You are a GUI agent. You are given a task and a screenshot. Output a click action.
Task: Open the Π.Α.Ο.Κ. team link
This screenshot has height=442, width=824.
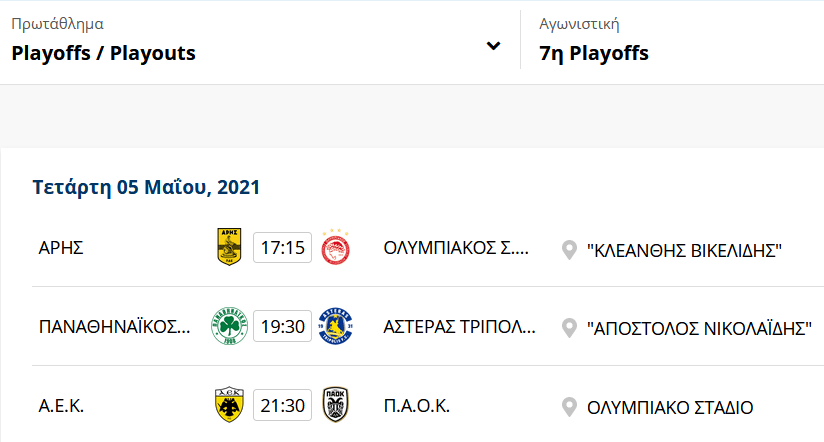[x=417, y=407]
